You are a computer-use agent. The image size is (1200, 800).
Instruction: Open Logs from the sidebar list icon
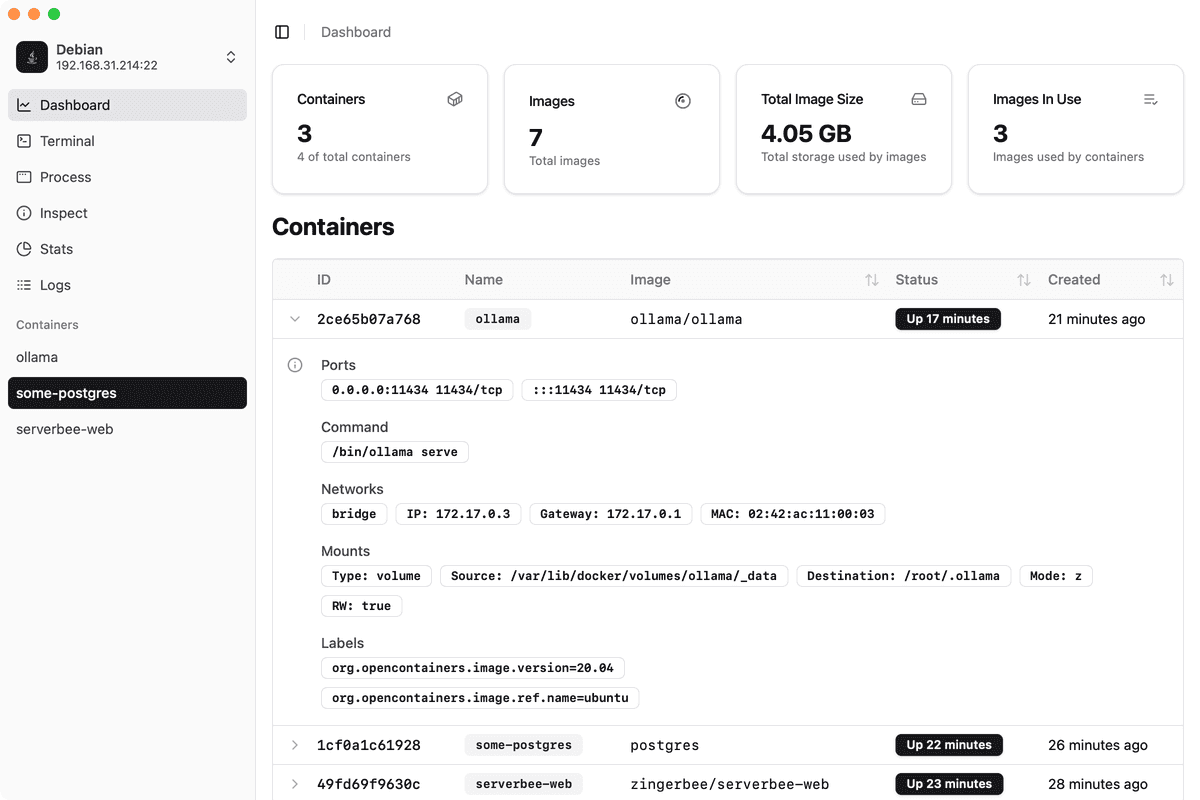(55, 285)
